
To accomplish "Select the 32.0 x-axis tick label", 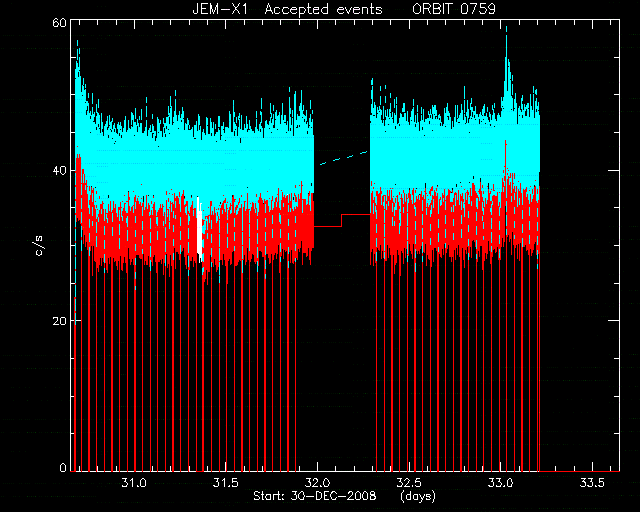I will (x=317, y=483).
